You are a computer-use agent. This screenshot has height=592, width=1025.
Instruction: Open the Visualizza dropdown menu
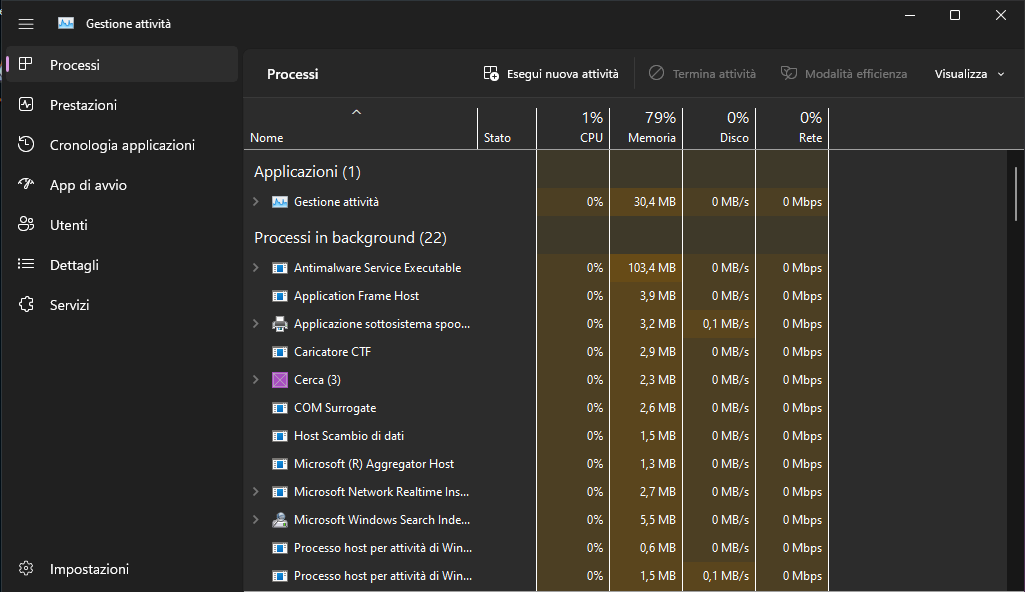coord(969,74)
